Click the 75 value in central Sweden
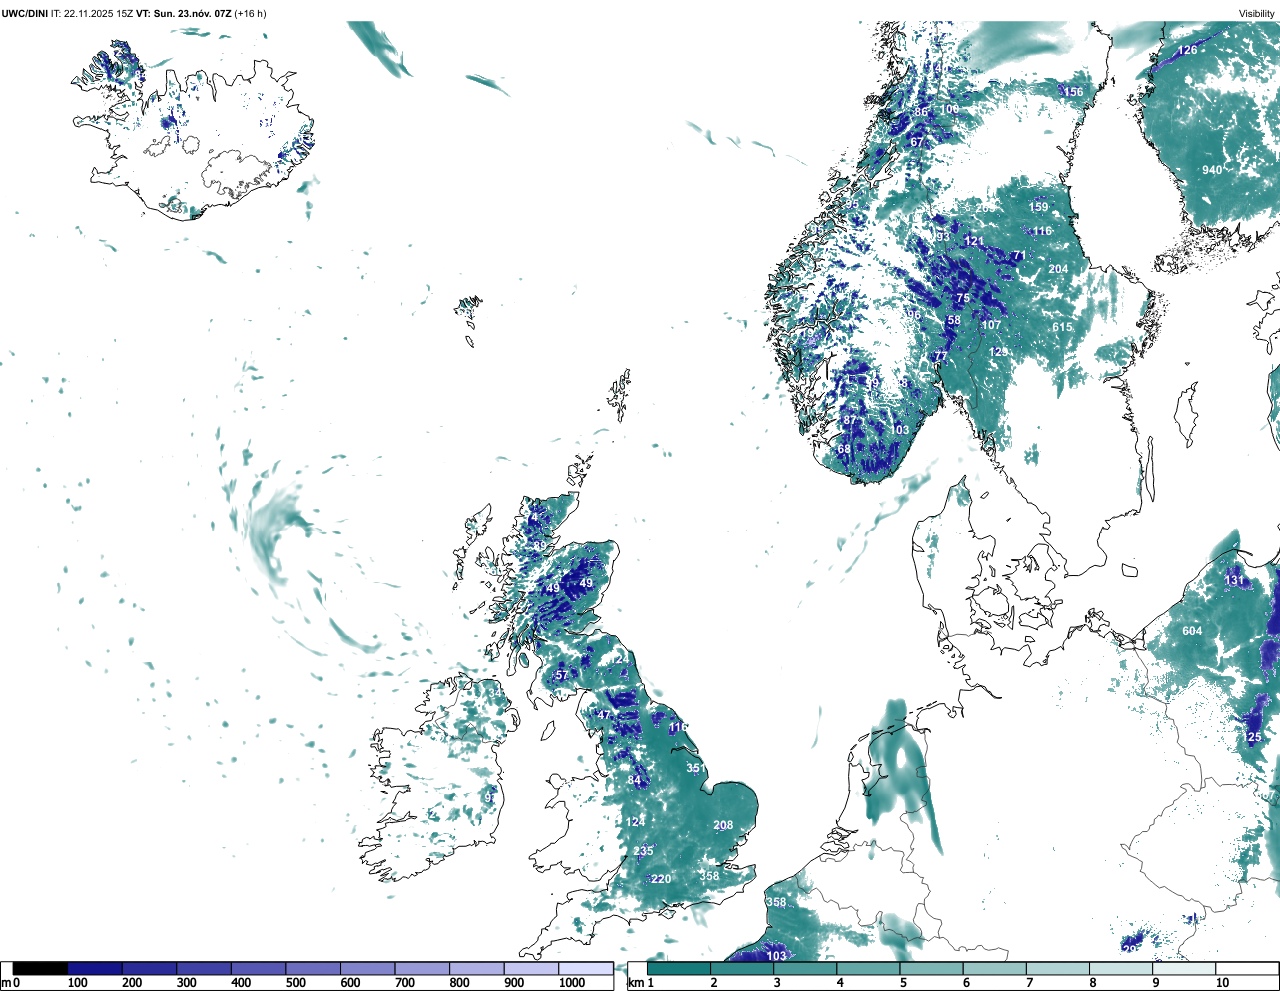Screen dimensions: 1280x991 point(963,299)
